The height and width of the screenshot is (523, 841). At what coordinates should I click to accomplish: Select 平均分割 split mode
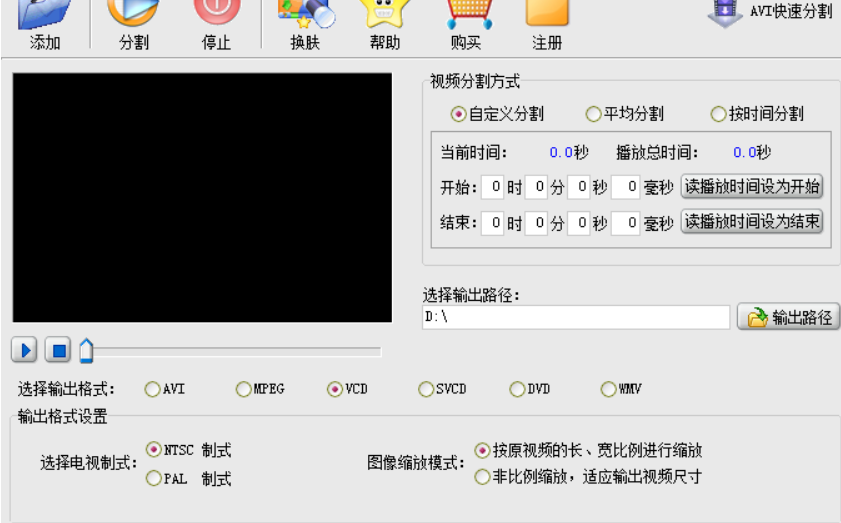click(x=625, y=114)
